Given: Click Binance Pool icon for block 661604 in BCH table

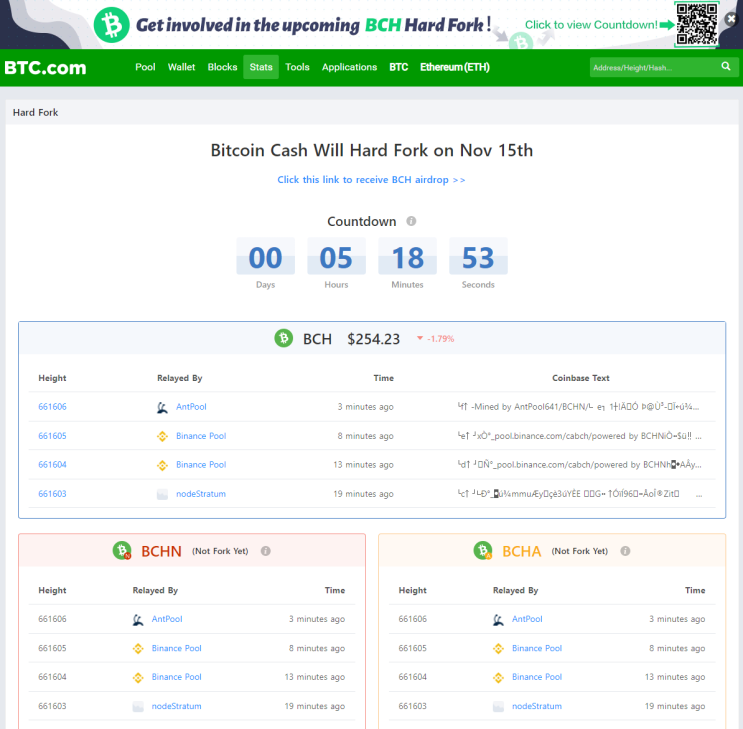Looking at the screenshot, I should (x=162, y=465).
